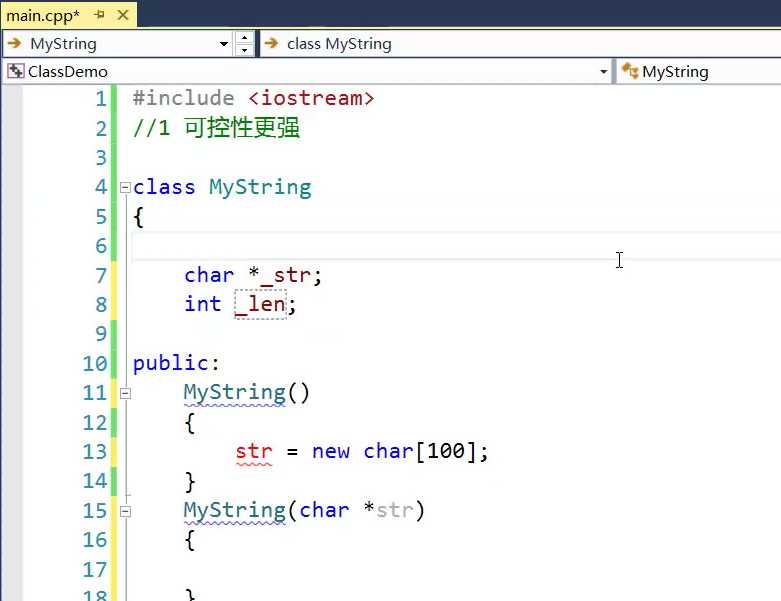The width and height of the screenshot is (781, 601).
Task: Close the main.cpp tab
Action: pyautogui.click(x=123, y=15)
